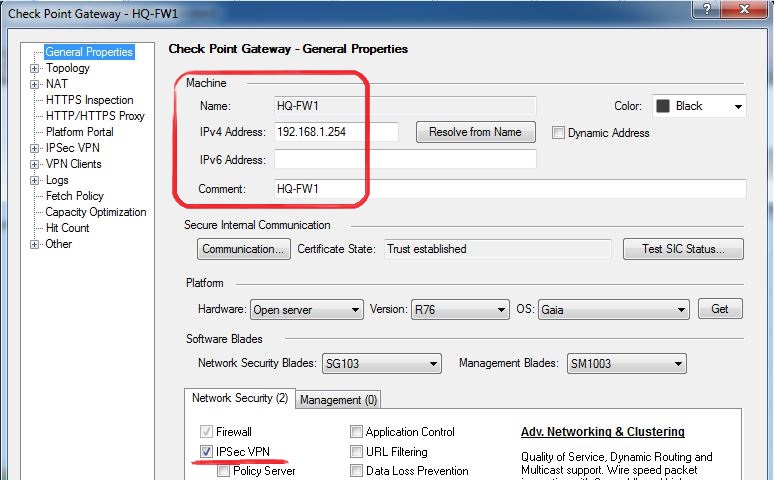774x480 pixels.
Task: Open the Version dropdown showing R76
Action: click(460, 310)
